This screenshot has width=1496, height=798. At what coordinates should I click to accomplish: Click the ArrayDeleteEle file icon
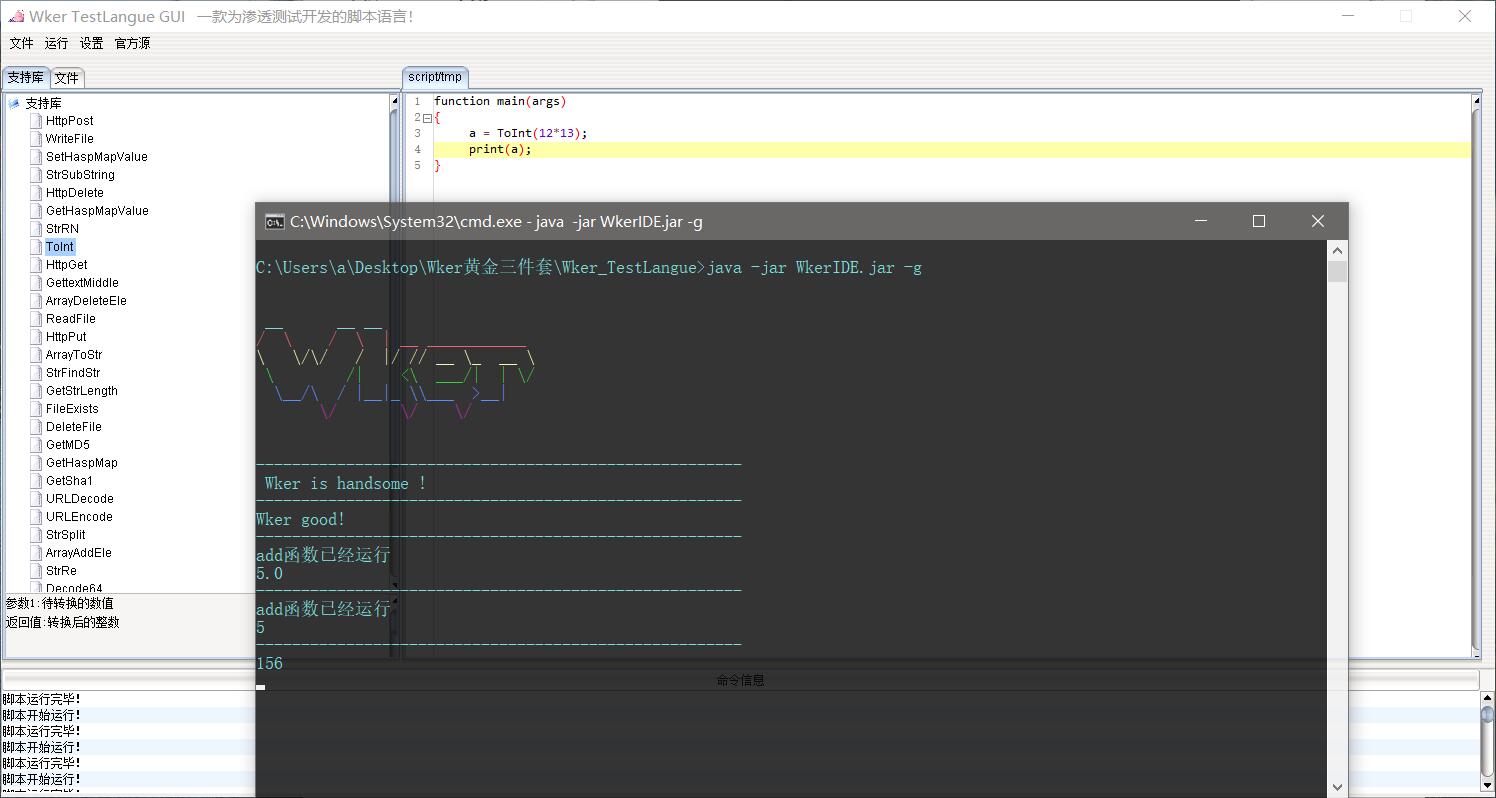click(x=36, y=301)
